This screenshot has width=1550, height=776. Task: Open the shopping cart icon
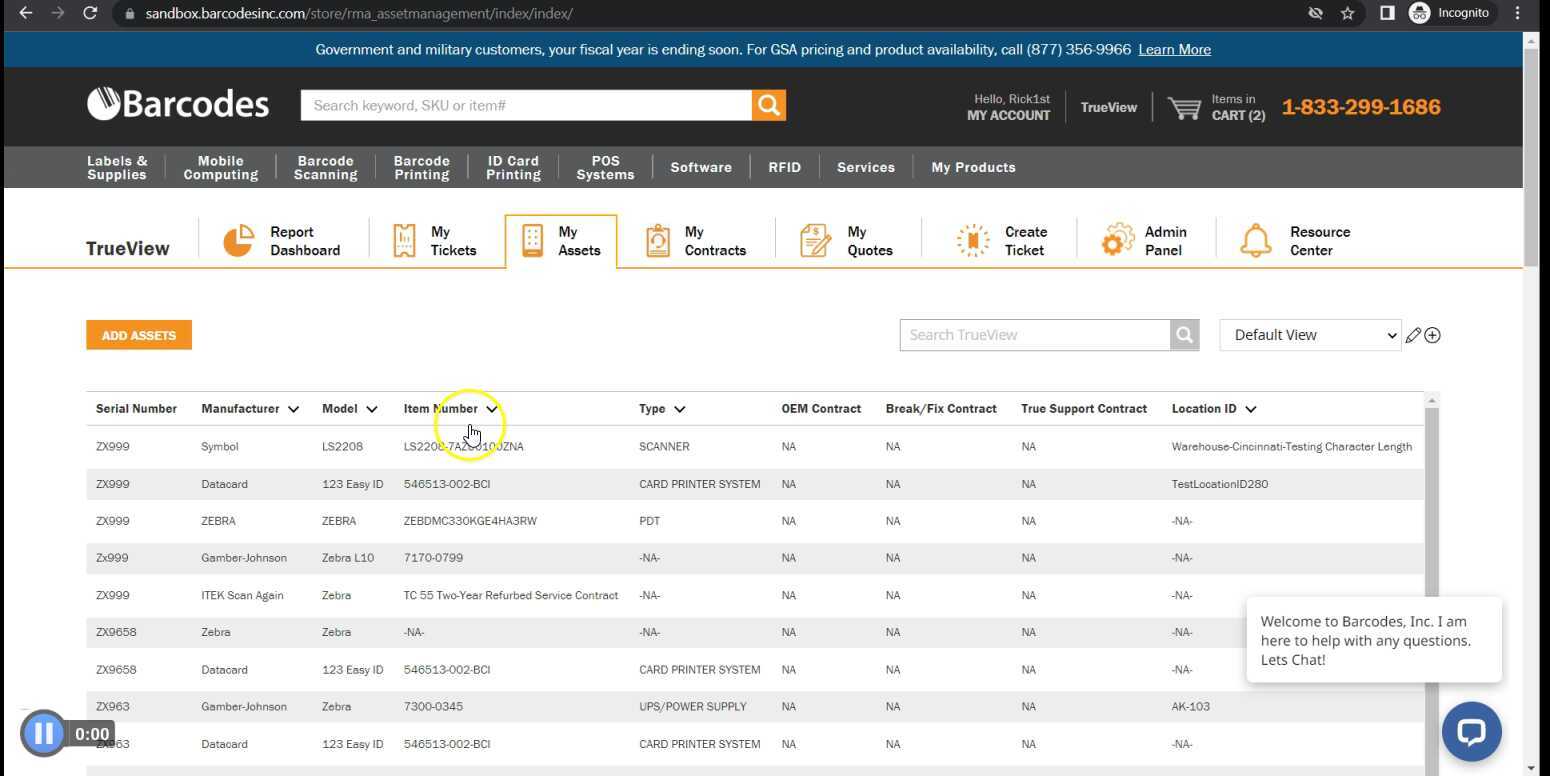pos(1184,107)
